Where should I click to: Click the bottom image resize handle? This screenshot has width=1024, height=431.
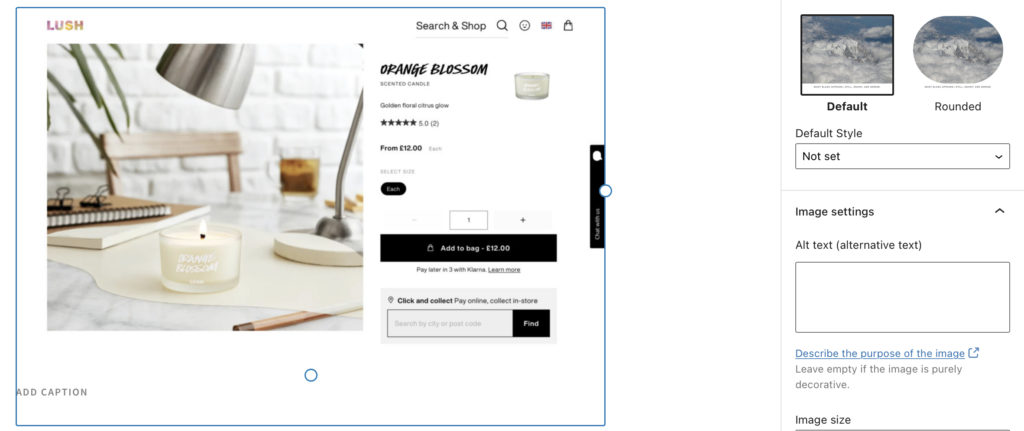[311, 375]
